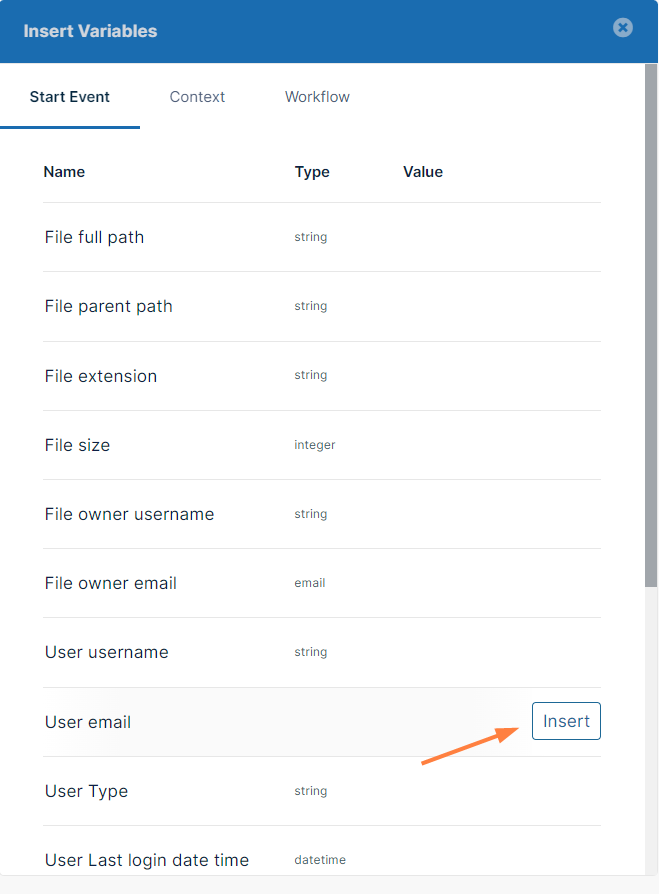Pick User Last login date time
Image resolution: width=659 pixels, height=894 pixels.
(x=147, y=860)
